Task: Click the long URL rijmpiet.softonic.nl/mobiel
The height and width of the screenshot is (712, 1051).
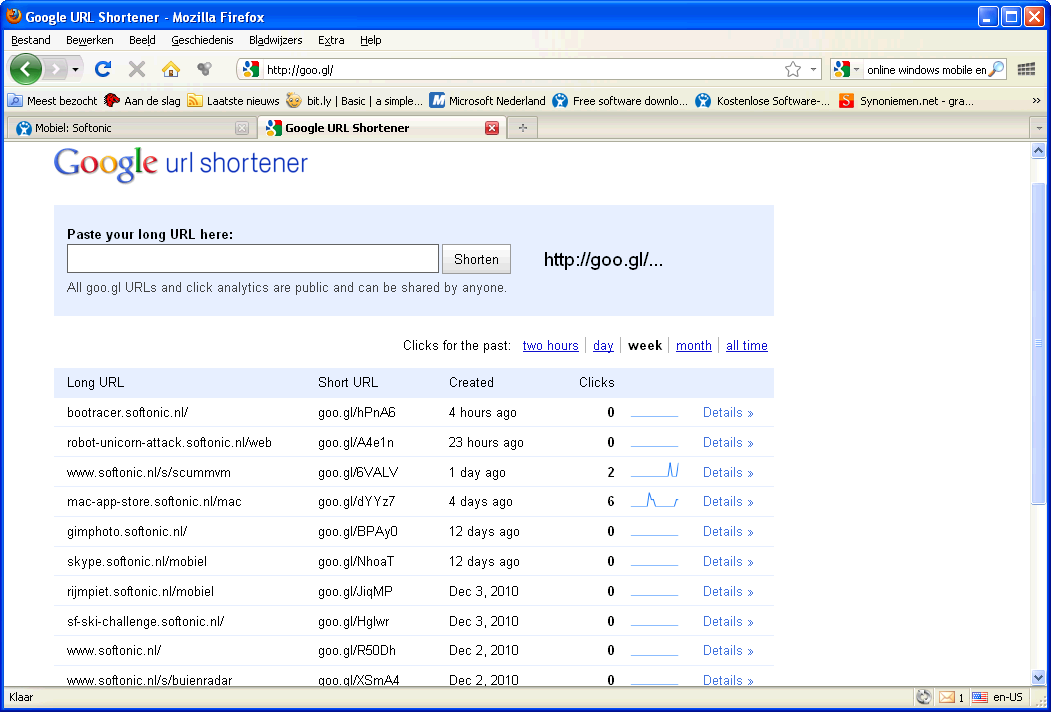Action: coord(140,591)
